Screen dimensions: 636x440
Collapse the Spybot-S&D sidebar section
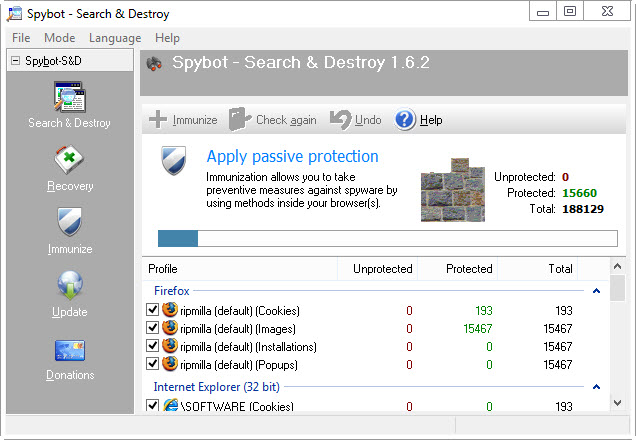pos(15,61)
